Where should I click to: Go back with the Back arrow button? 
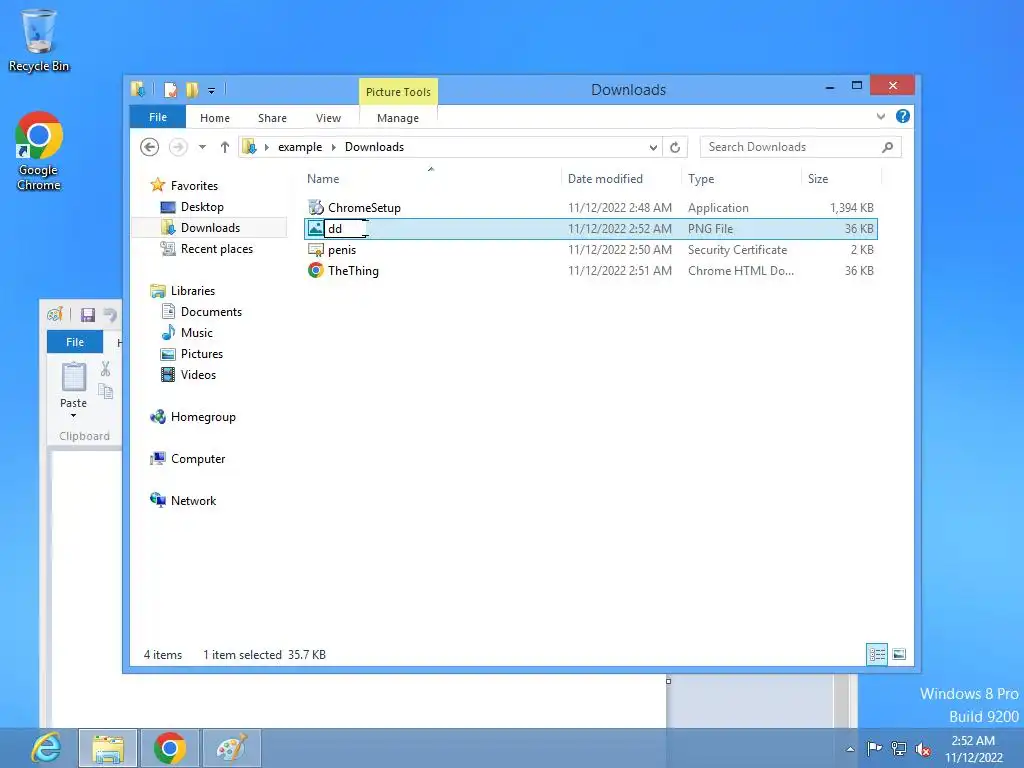tap(150, 147)
